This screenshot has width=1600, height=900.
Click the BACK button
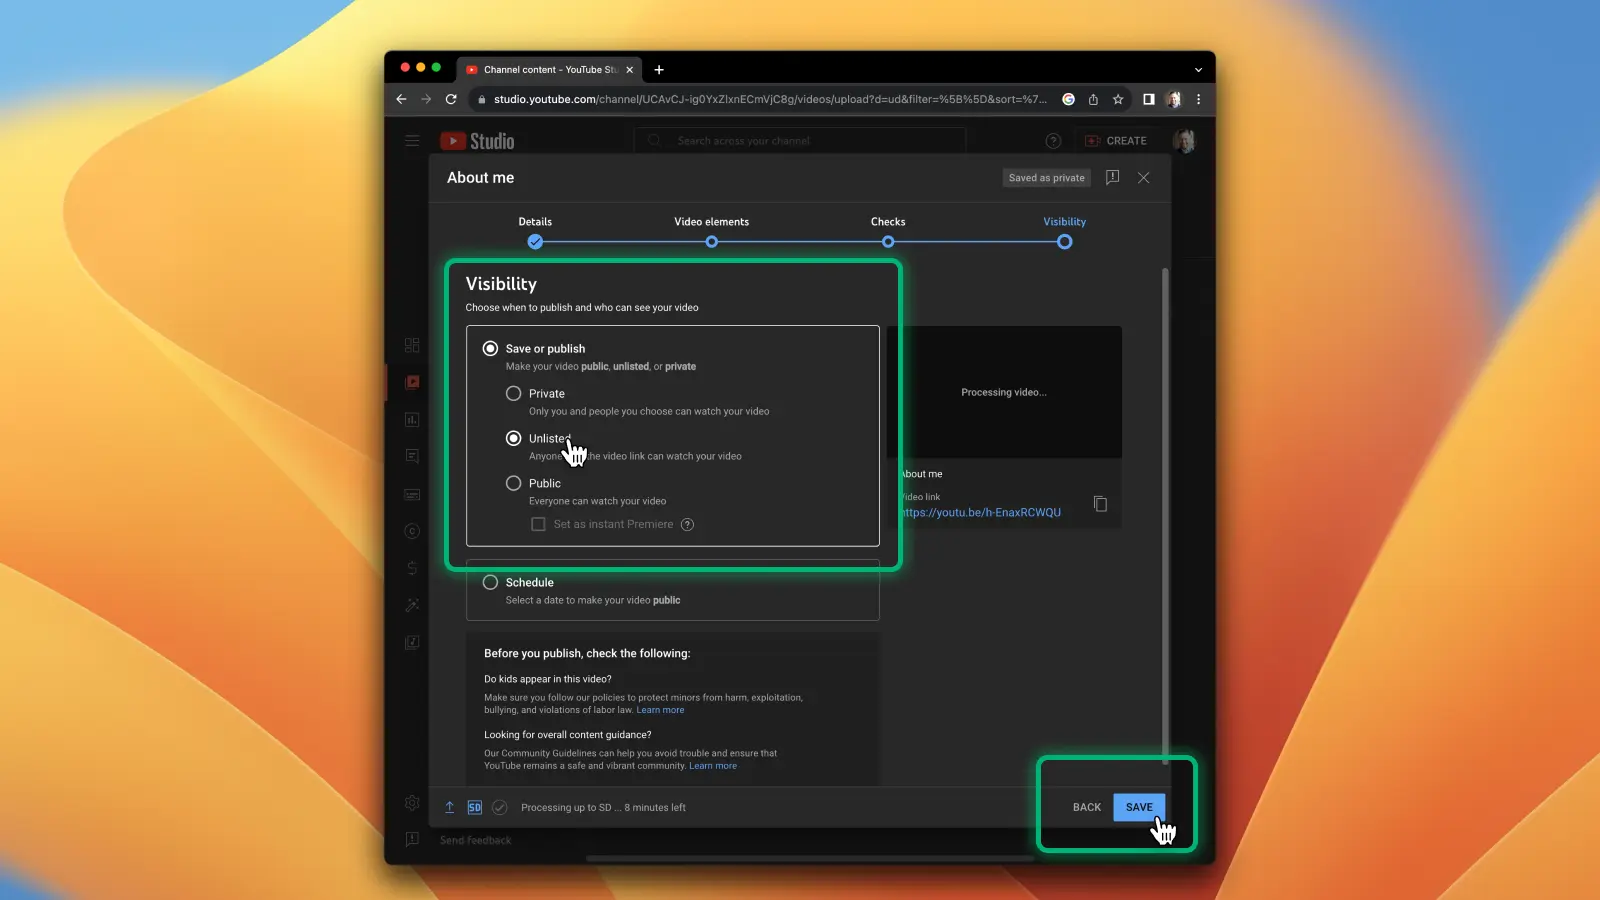click(1087, 807)
